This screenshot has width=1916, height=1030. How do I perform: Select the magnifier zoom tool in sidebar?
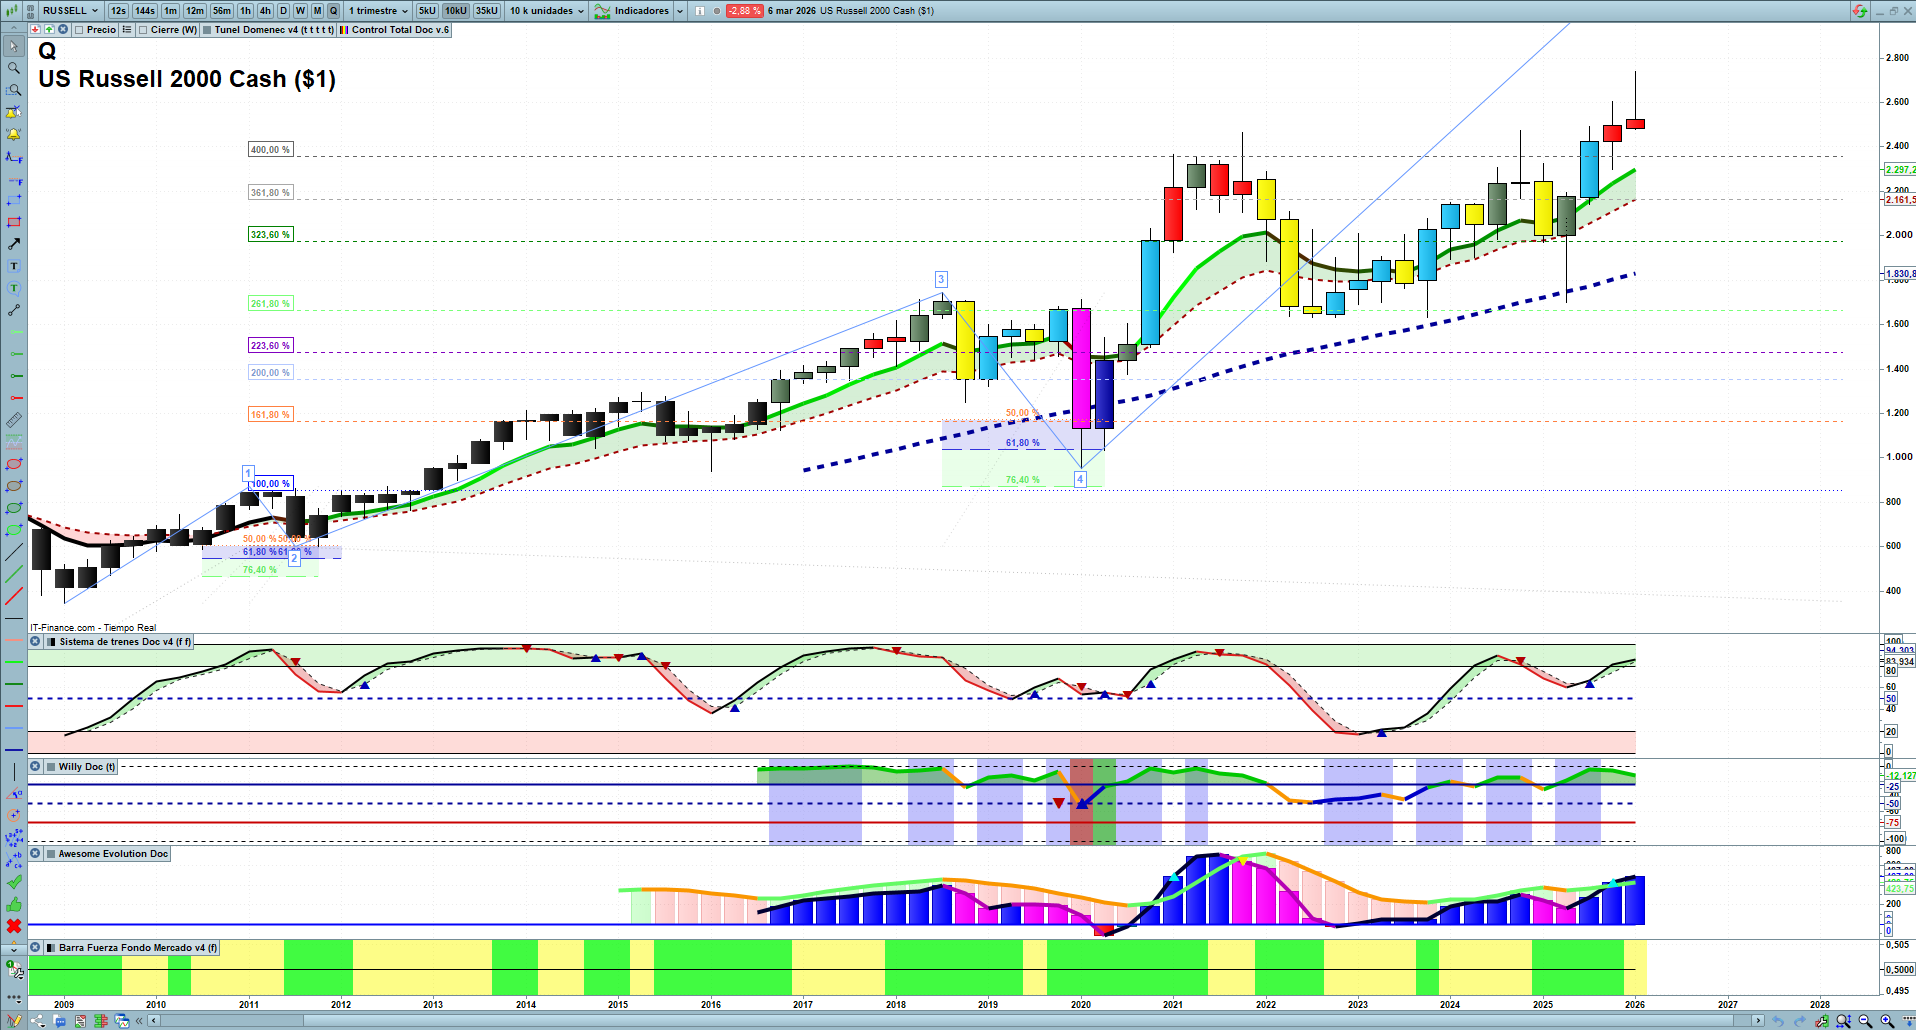pos(14,68)
